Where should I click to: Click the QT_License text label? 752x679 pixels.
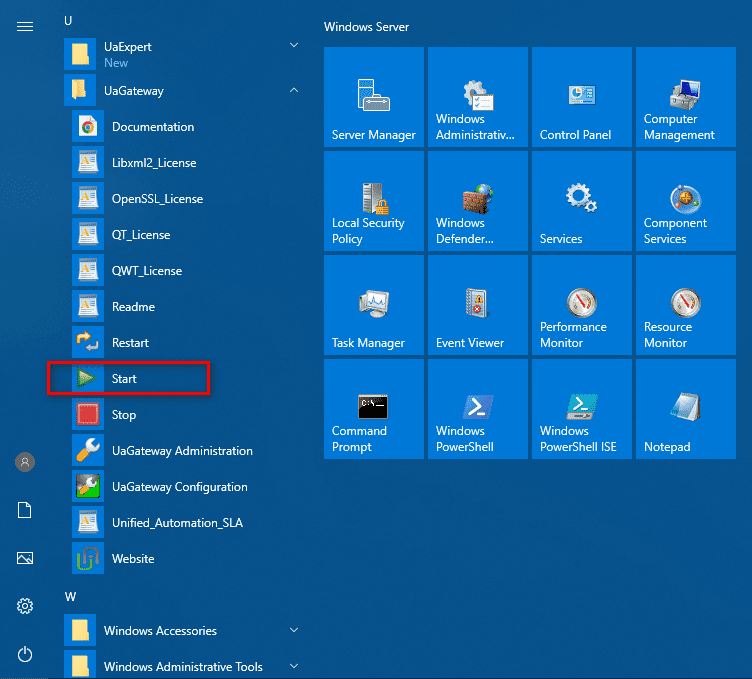tap(141, 235)
